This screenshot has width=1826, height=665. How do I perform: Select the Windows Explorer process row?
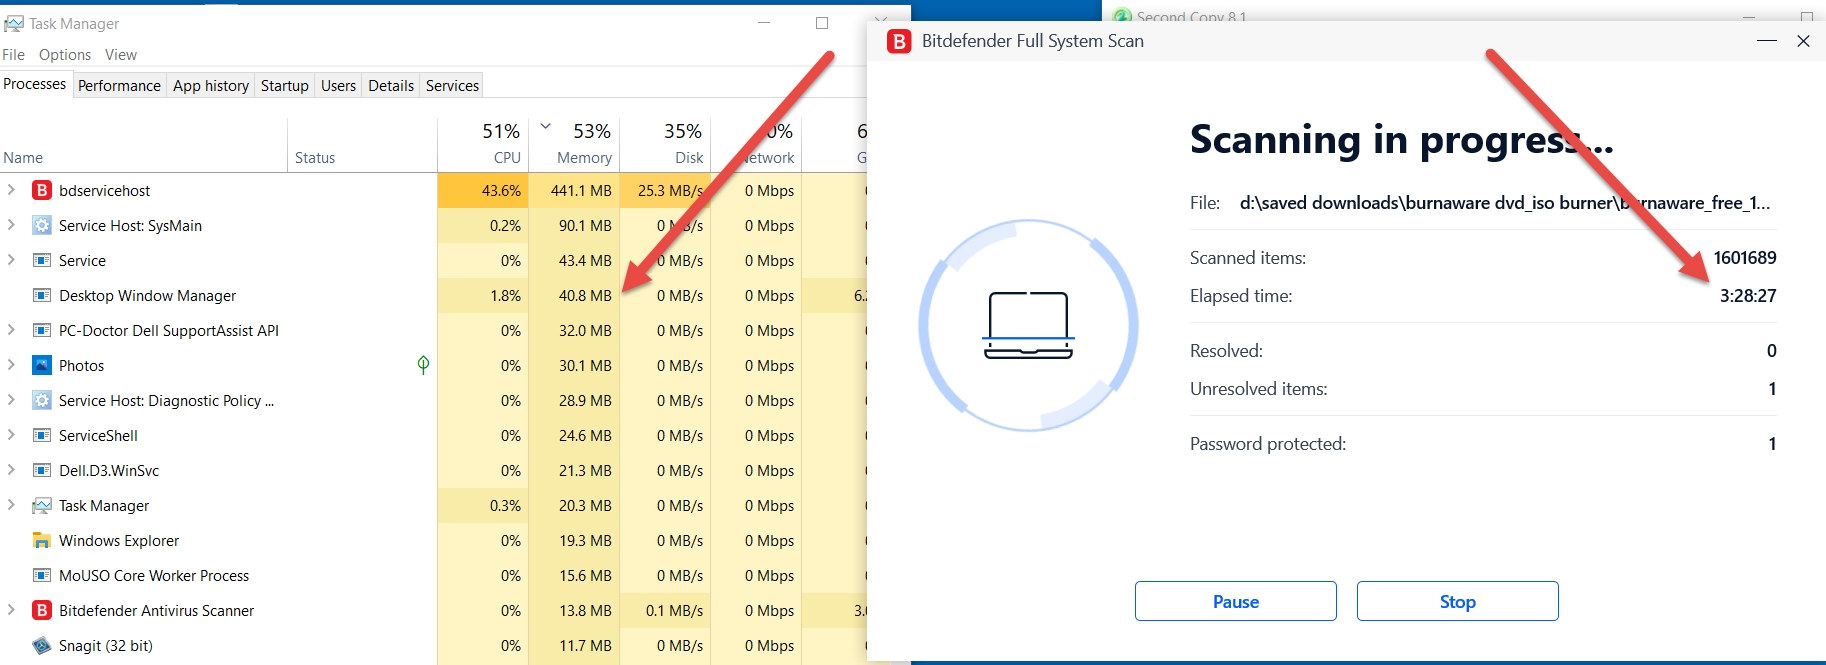pyautogui.click(x=433, y=540)
